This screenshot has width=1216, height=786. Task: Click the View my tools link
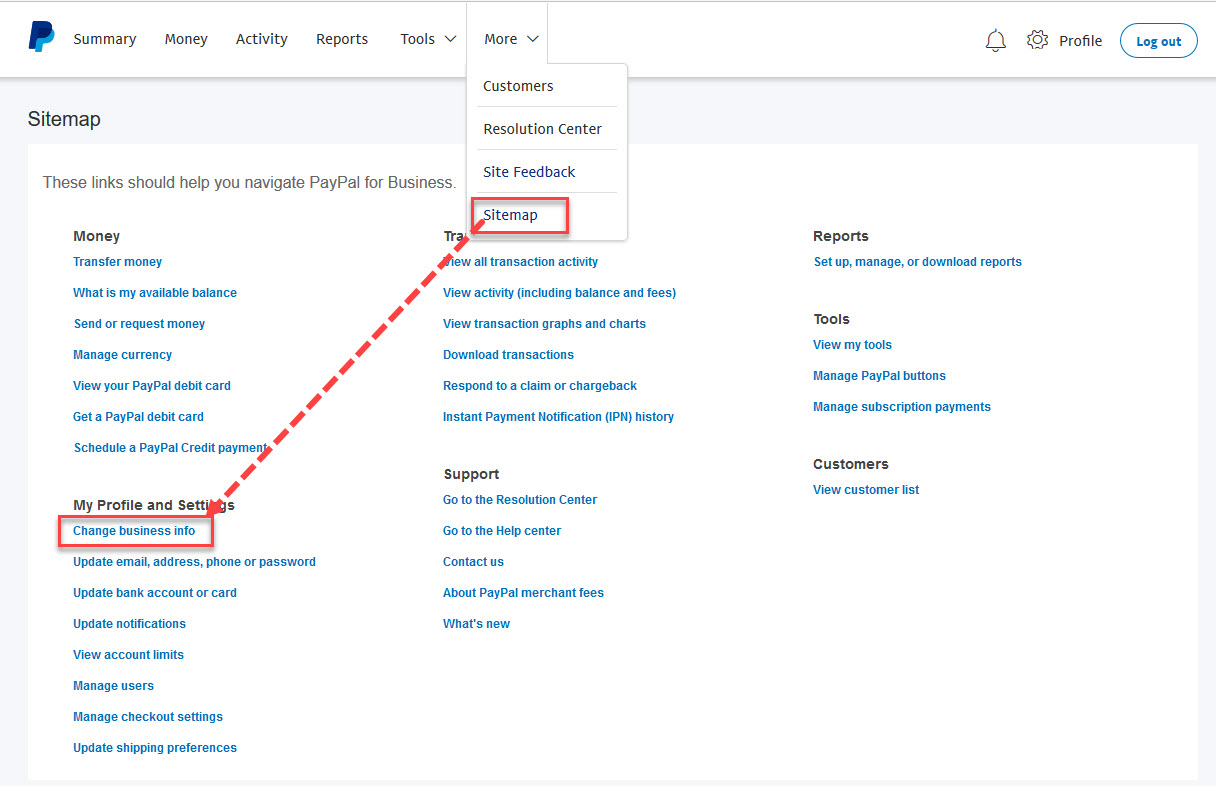852,345
